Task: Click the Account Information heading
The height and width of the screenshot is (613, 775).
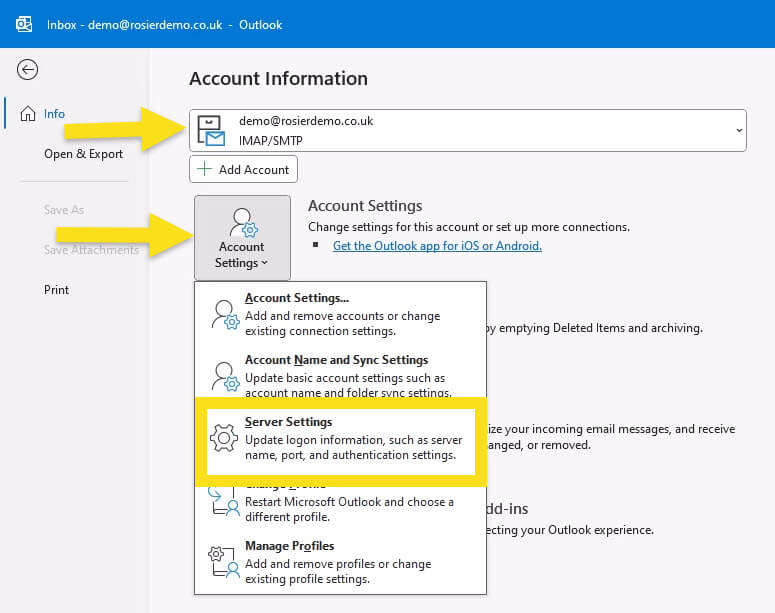Action: (x=279, y=79)
